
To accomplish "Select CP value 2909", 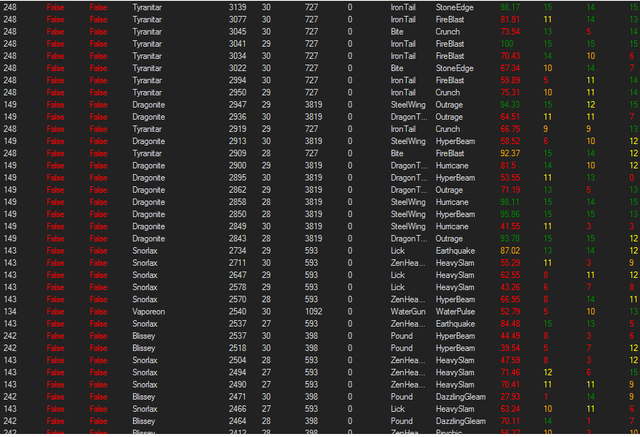I will coord(237,153).
